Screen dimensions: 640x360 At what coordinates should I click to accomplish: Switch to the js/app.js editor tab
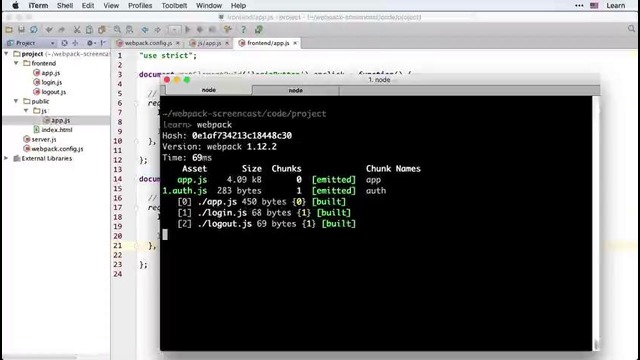coord(209,43)
